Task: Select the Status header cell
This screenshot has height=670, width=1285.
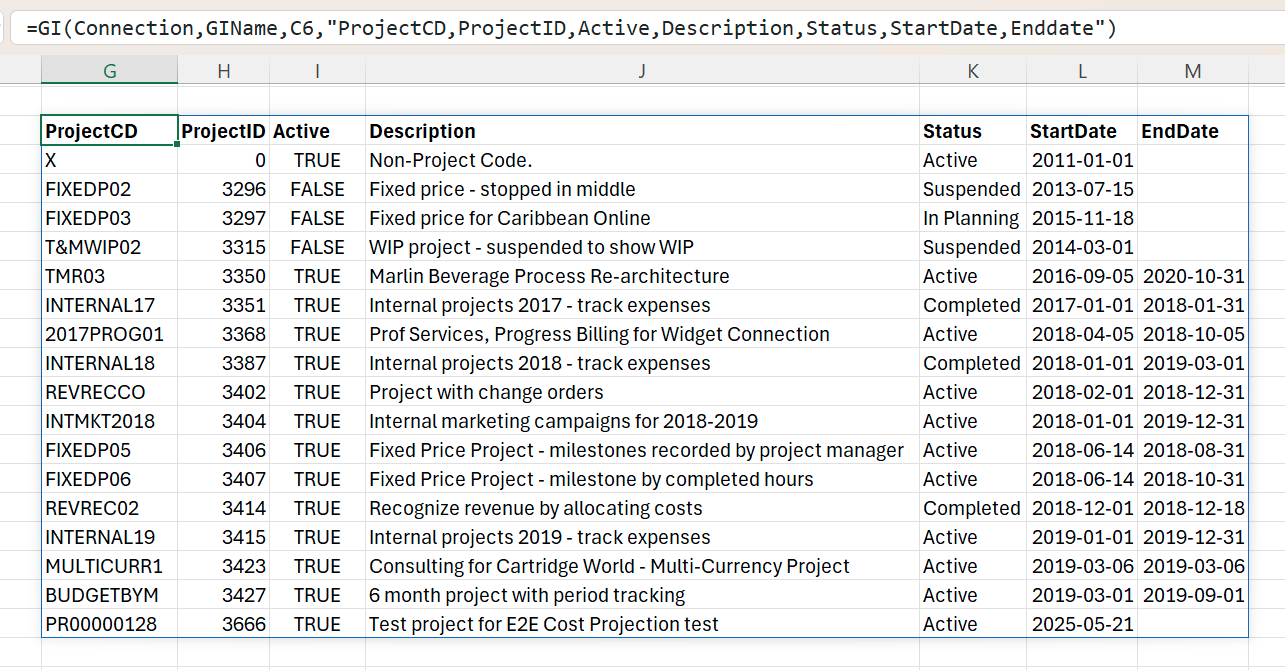Action: pyautogui.click(x=973, y=131)
